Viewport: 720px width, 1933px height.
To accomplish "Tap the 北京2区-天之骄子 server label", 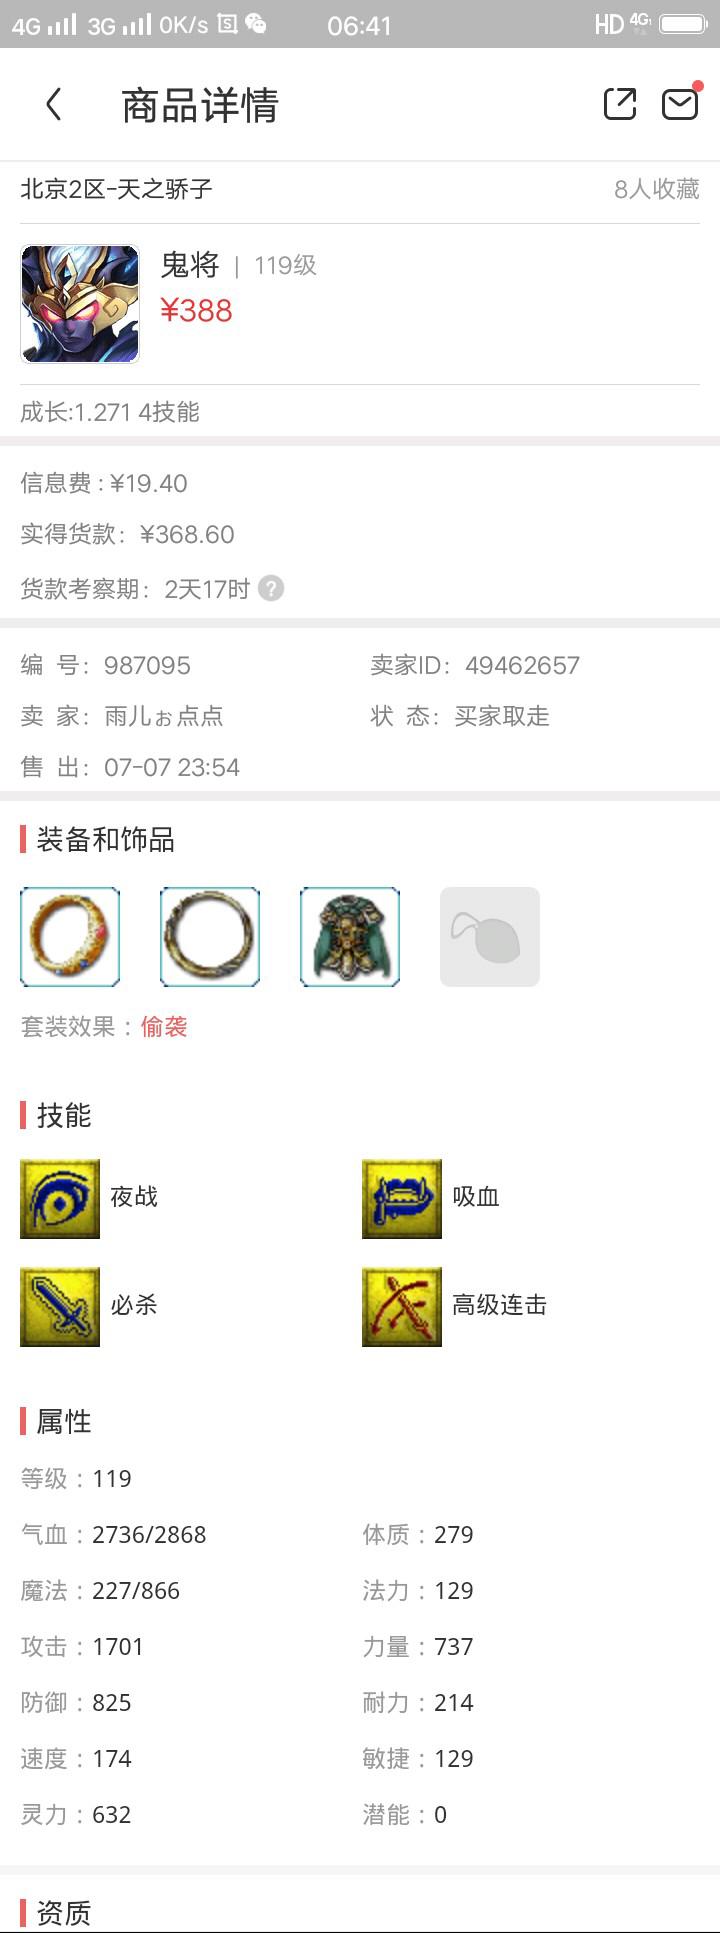I will pos(116,189).
